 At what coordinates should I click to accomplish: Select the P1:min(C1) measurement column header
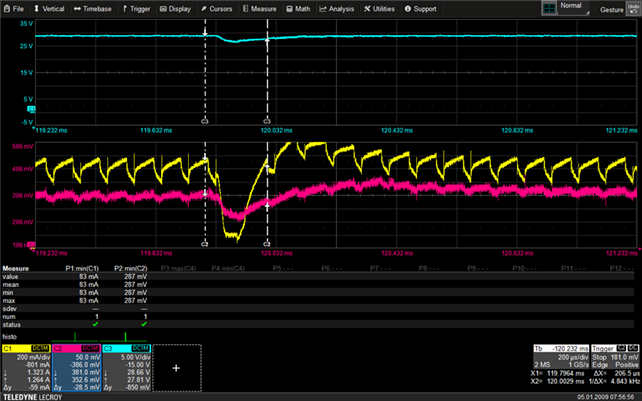[x=82, y=269]
